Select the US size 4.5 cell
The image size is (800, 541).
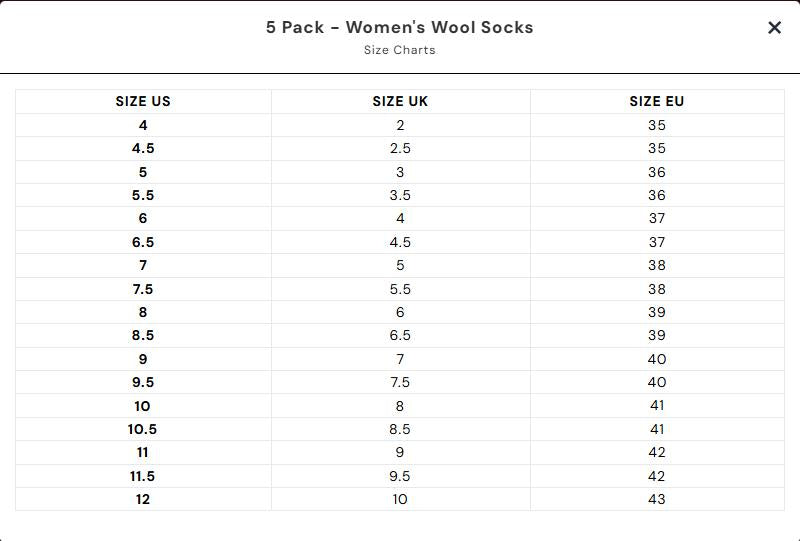click(x=143, y=148)
